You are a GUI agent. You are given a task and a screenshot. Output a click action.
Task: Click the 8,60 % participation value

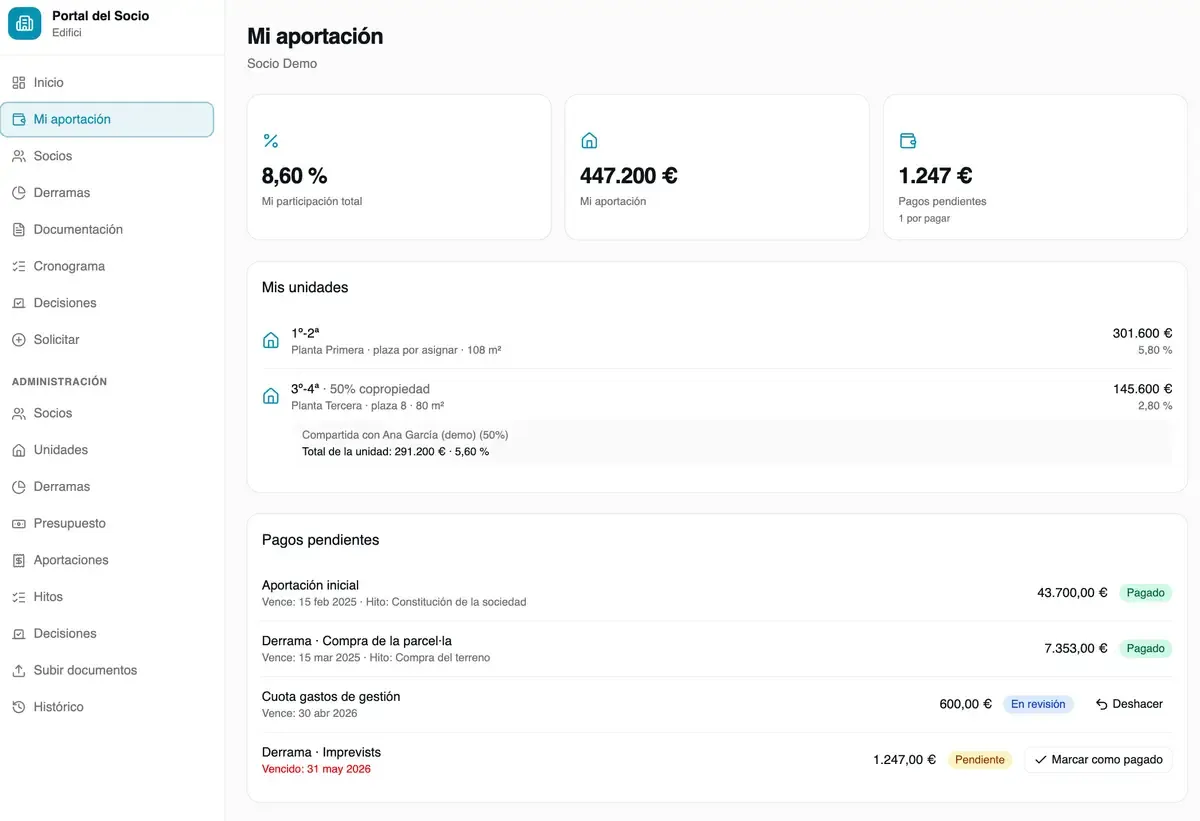pos(295,176)
